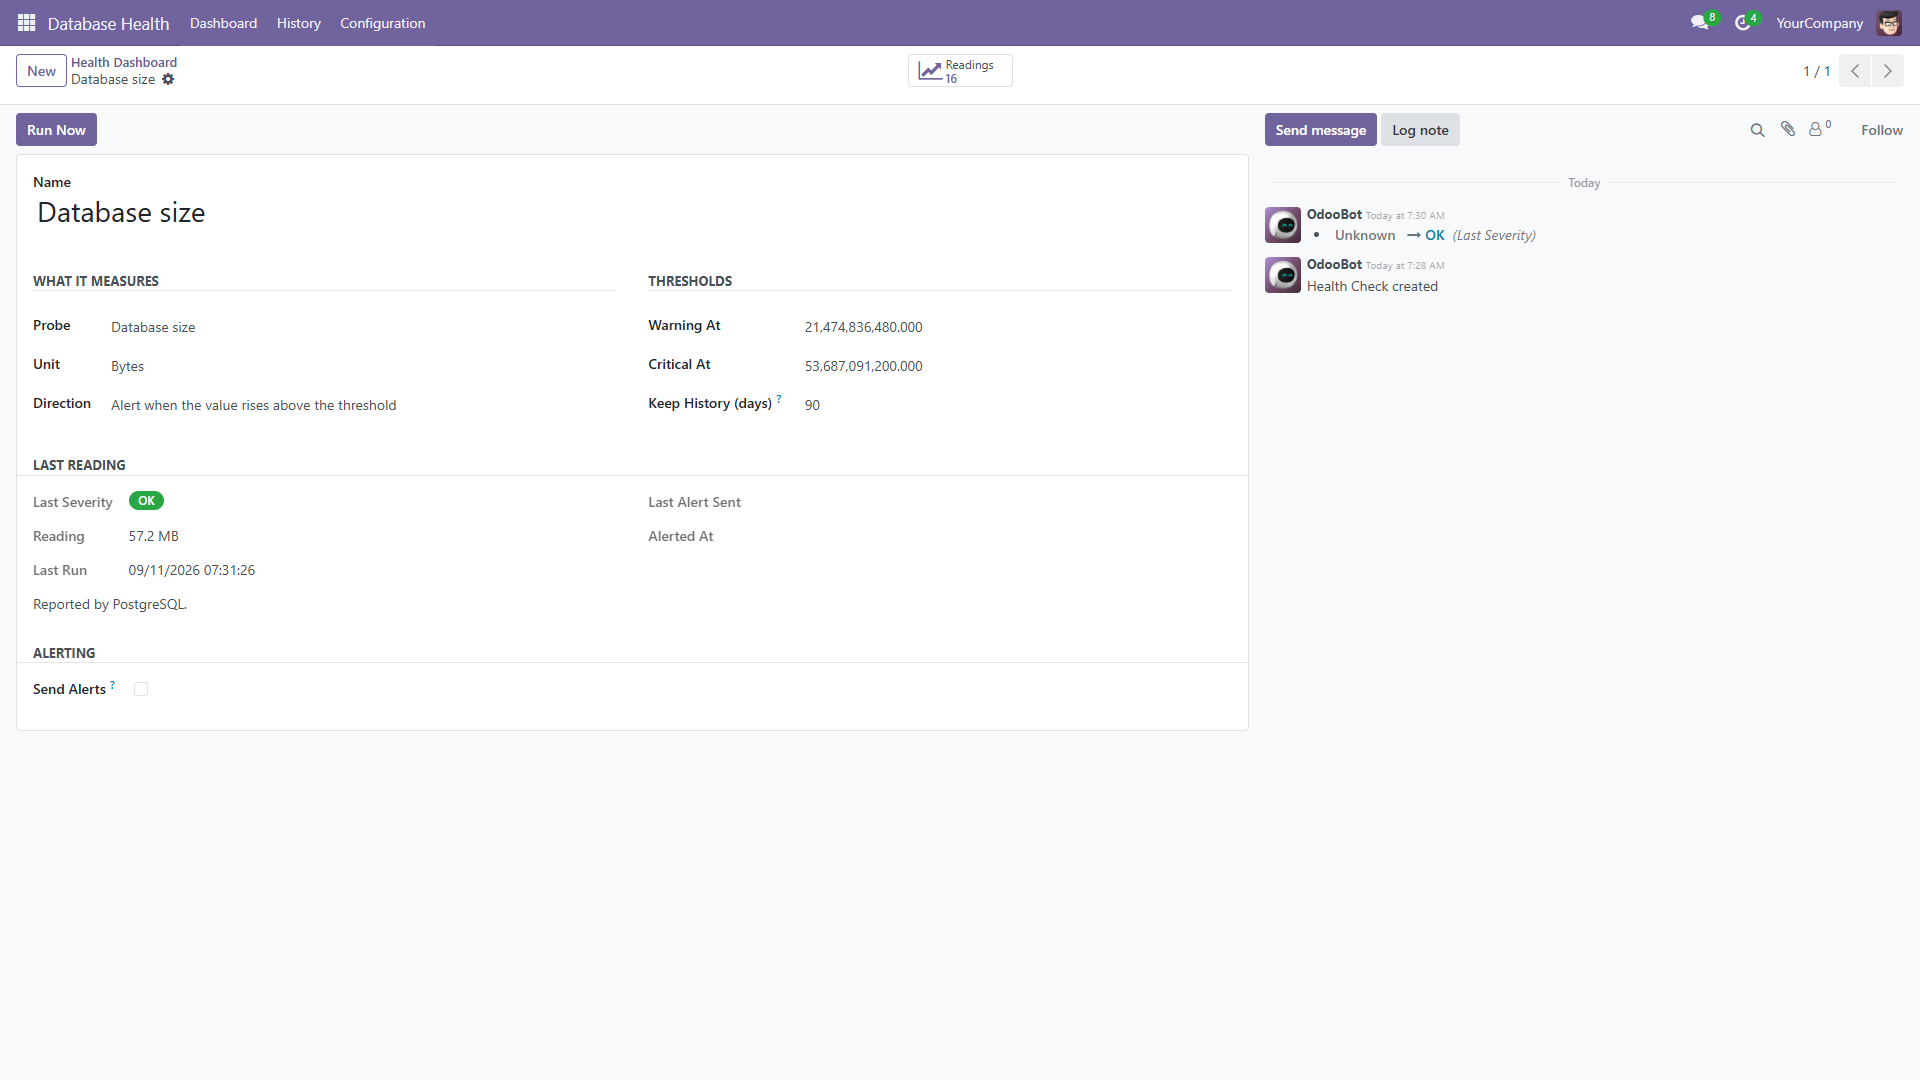Image resolution: width=1920 pixels, height=1080 pixels.
Task: Click the 57.2 MB reading value
Action: 153,536
